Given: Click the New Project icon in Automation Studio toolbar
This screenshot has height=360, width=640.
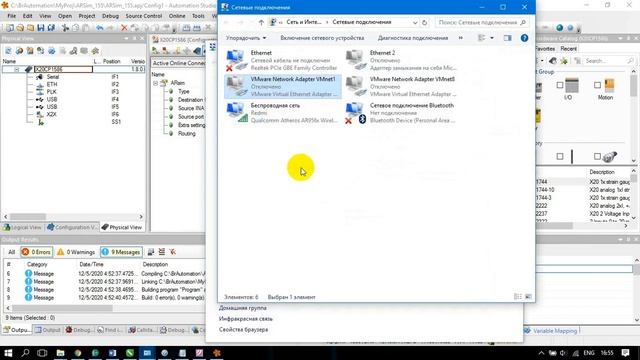Looking at the screenshot, I should click(x=9, y=28).
